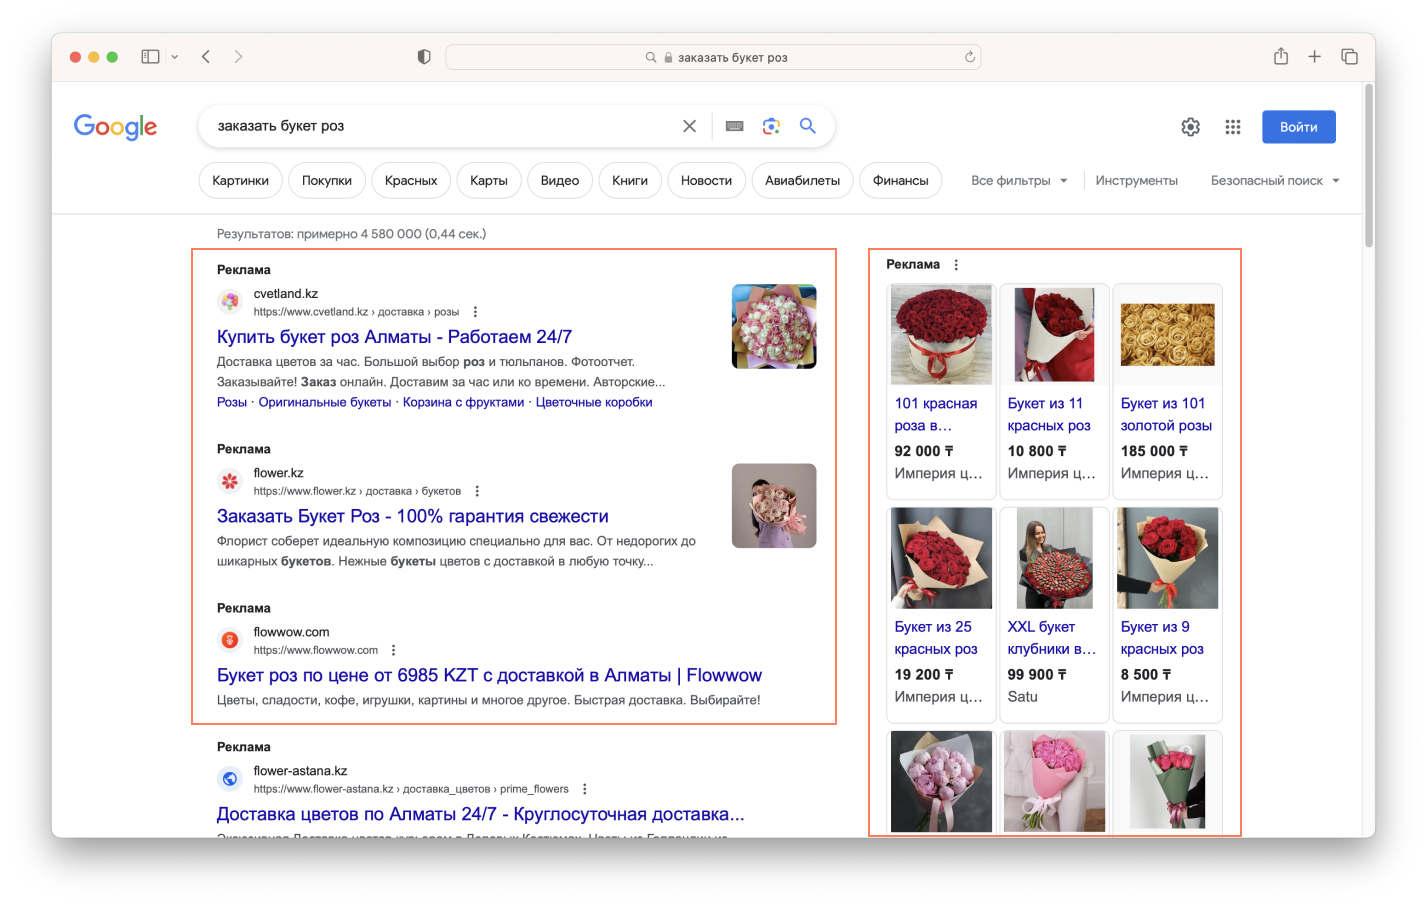Open product link Букет из 101 золотой розы
This screenshot has height=904, width=1427.
1166,414
